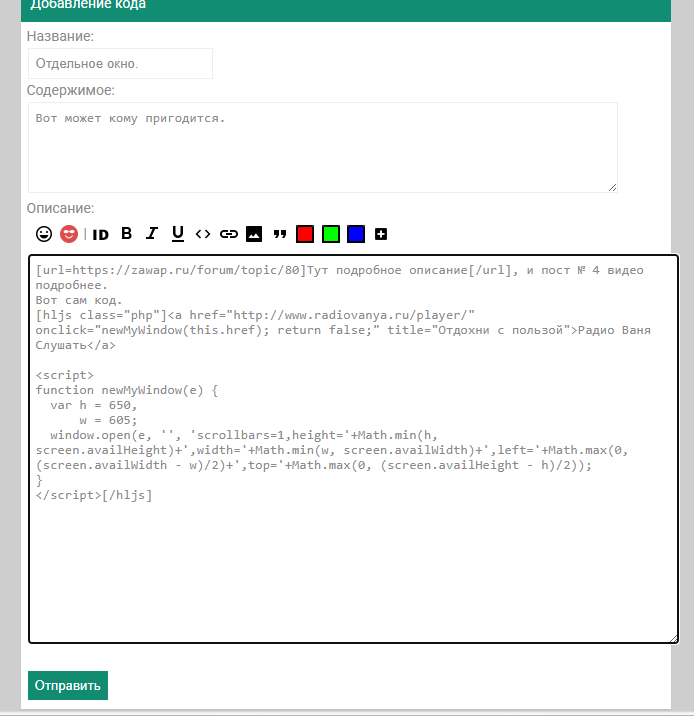
Task: Grab the description textarea resize handle
Action: pos(673,638)
